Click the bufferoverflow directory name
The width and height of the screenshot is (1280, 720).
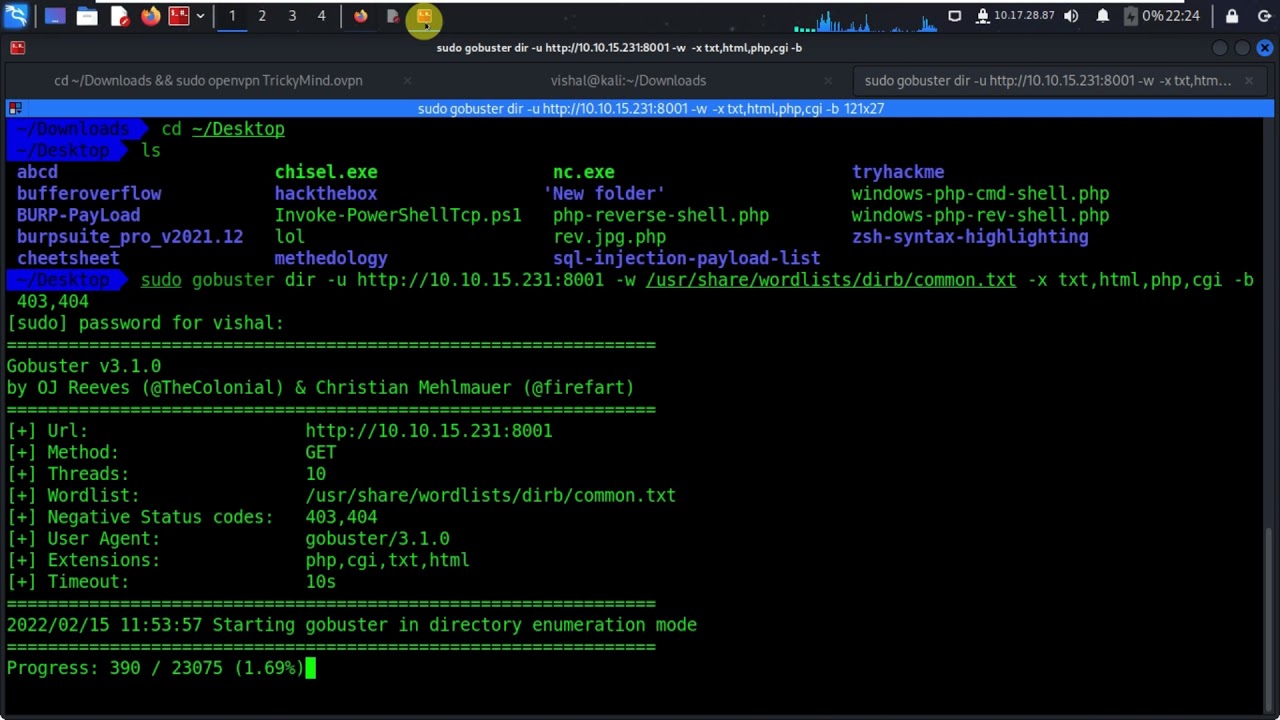[x=89, y=194]
